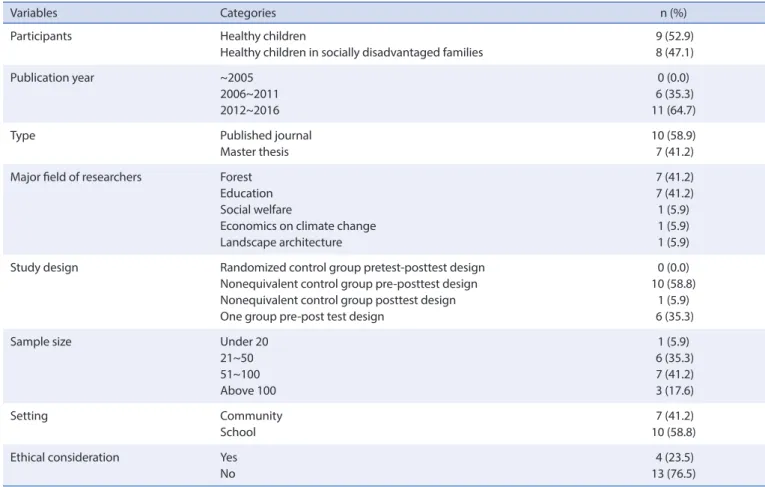This screenshot has height=487, width=765.
Task: Click the '2012~2016' category
Action: coord(250,111)
